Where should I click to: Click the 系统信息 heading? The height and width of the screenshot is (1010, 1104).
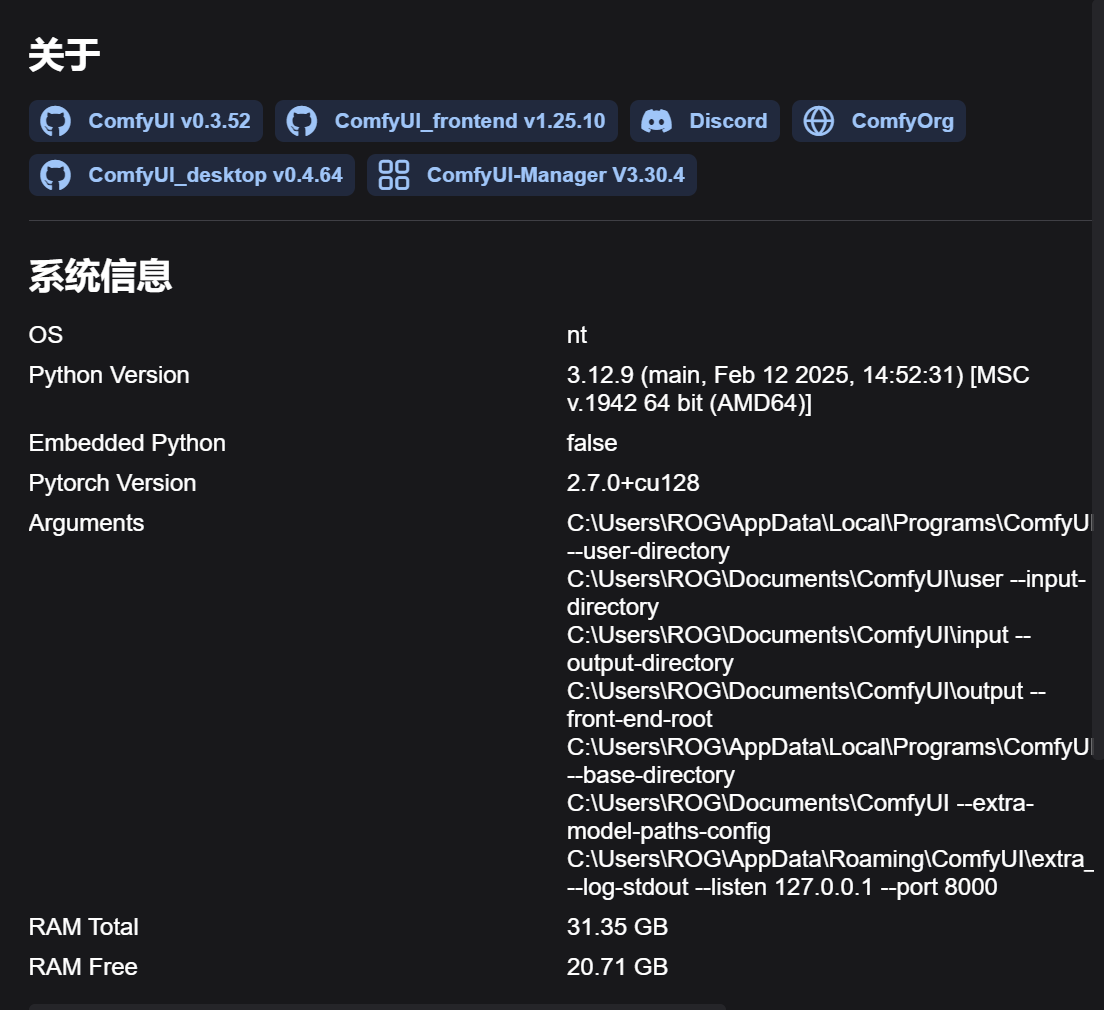click(x=100, y=275)
